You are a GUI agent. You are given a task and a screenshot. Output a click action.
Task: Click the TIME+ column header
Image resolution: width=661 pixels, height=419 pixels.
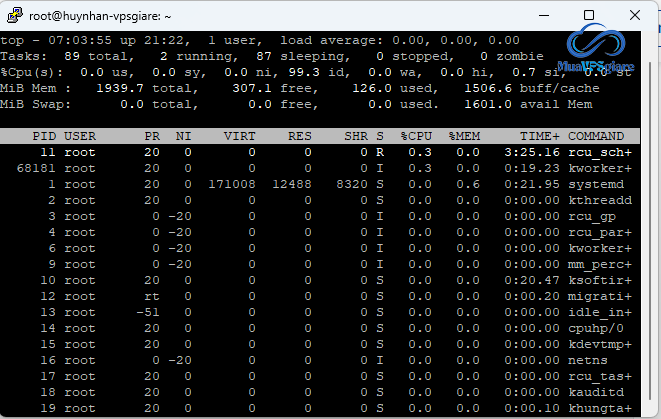540,135
